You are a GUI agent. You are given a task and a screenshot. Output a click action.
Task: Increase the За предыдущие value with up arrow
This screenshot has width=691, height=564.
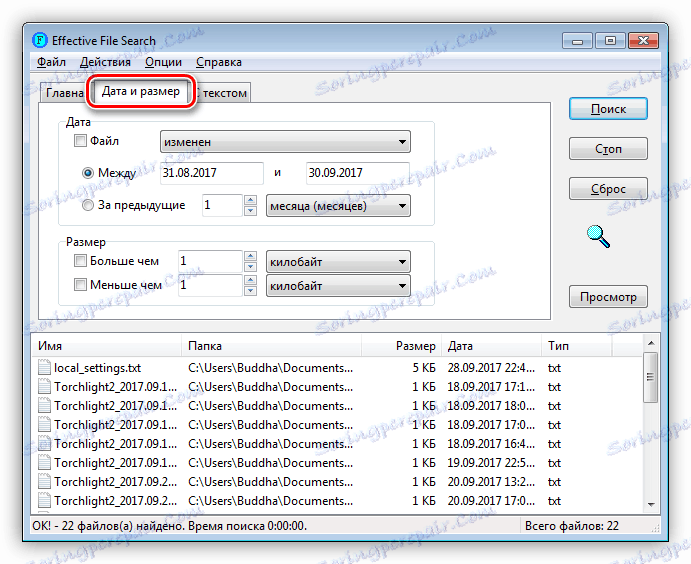(x=250, y=200)
